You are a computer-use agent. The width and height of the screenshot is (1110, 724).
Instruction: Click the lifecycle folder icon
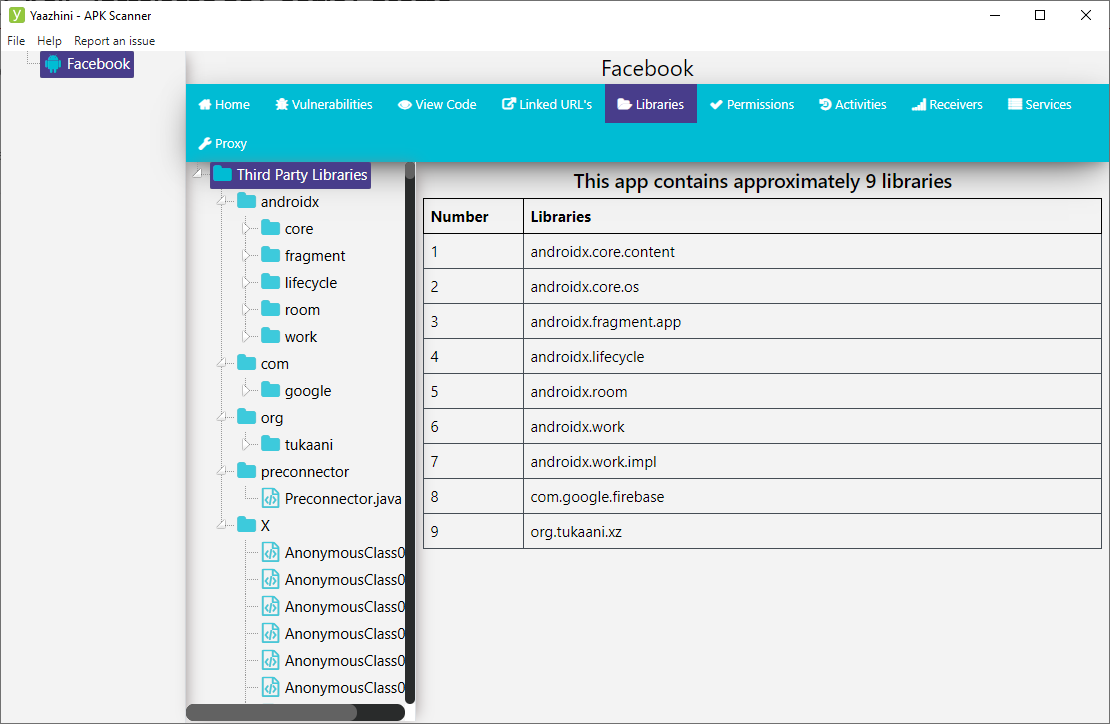(x=270, y=282)
